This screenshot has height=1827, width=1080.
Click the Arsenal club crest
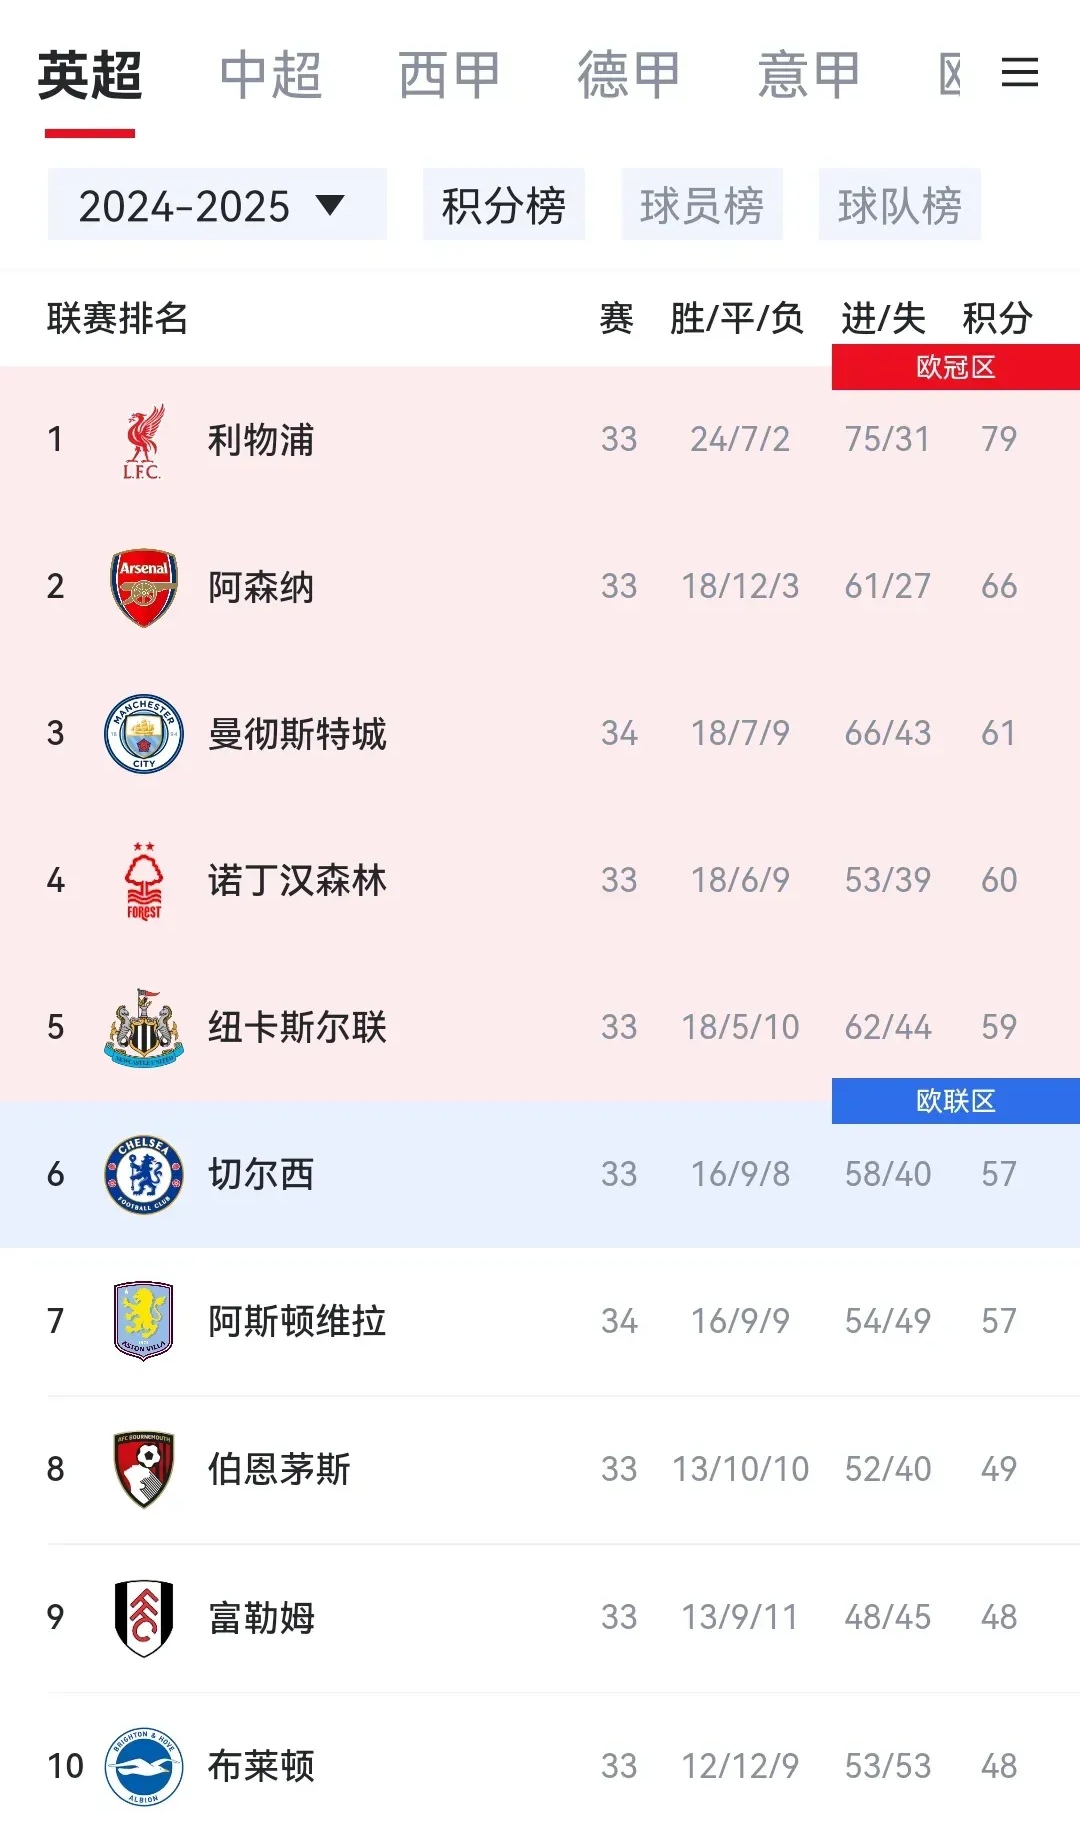click(x=143, y=586)
